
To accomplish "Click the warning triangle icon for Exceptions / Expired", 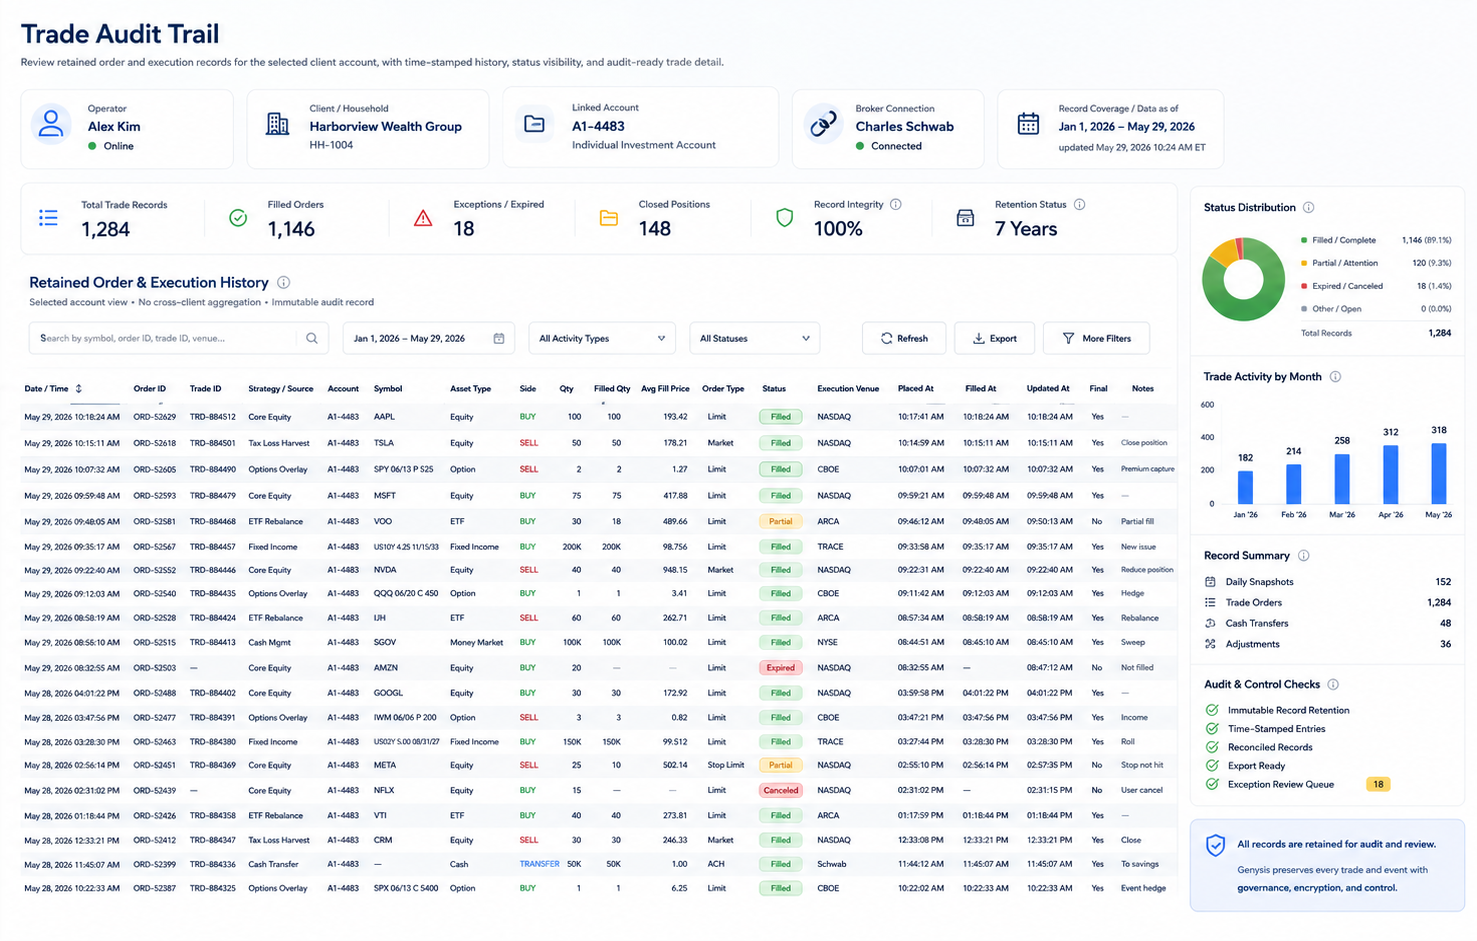I will [423, 217].
